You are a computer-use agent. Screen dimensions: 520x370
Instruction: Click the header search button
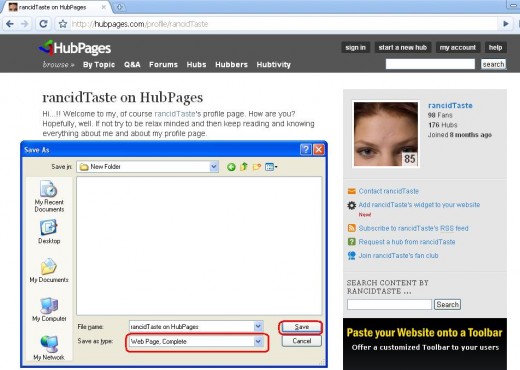[493, 64]
